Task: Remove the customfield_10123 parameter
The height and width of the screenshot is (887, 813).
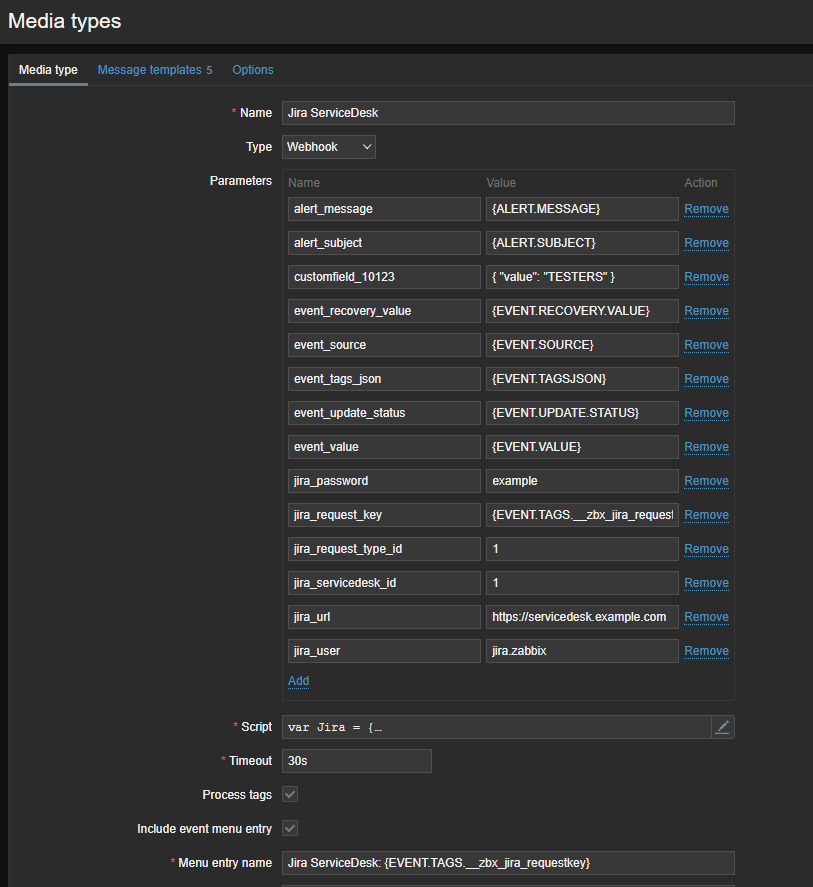Action: pyautogui.click(x=706, y=277)
